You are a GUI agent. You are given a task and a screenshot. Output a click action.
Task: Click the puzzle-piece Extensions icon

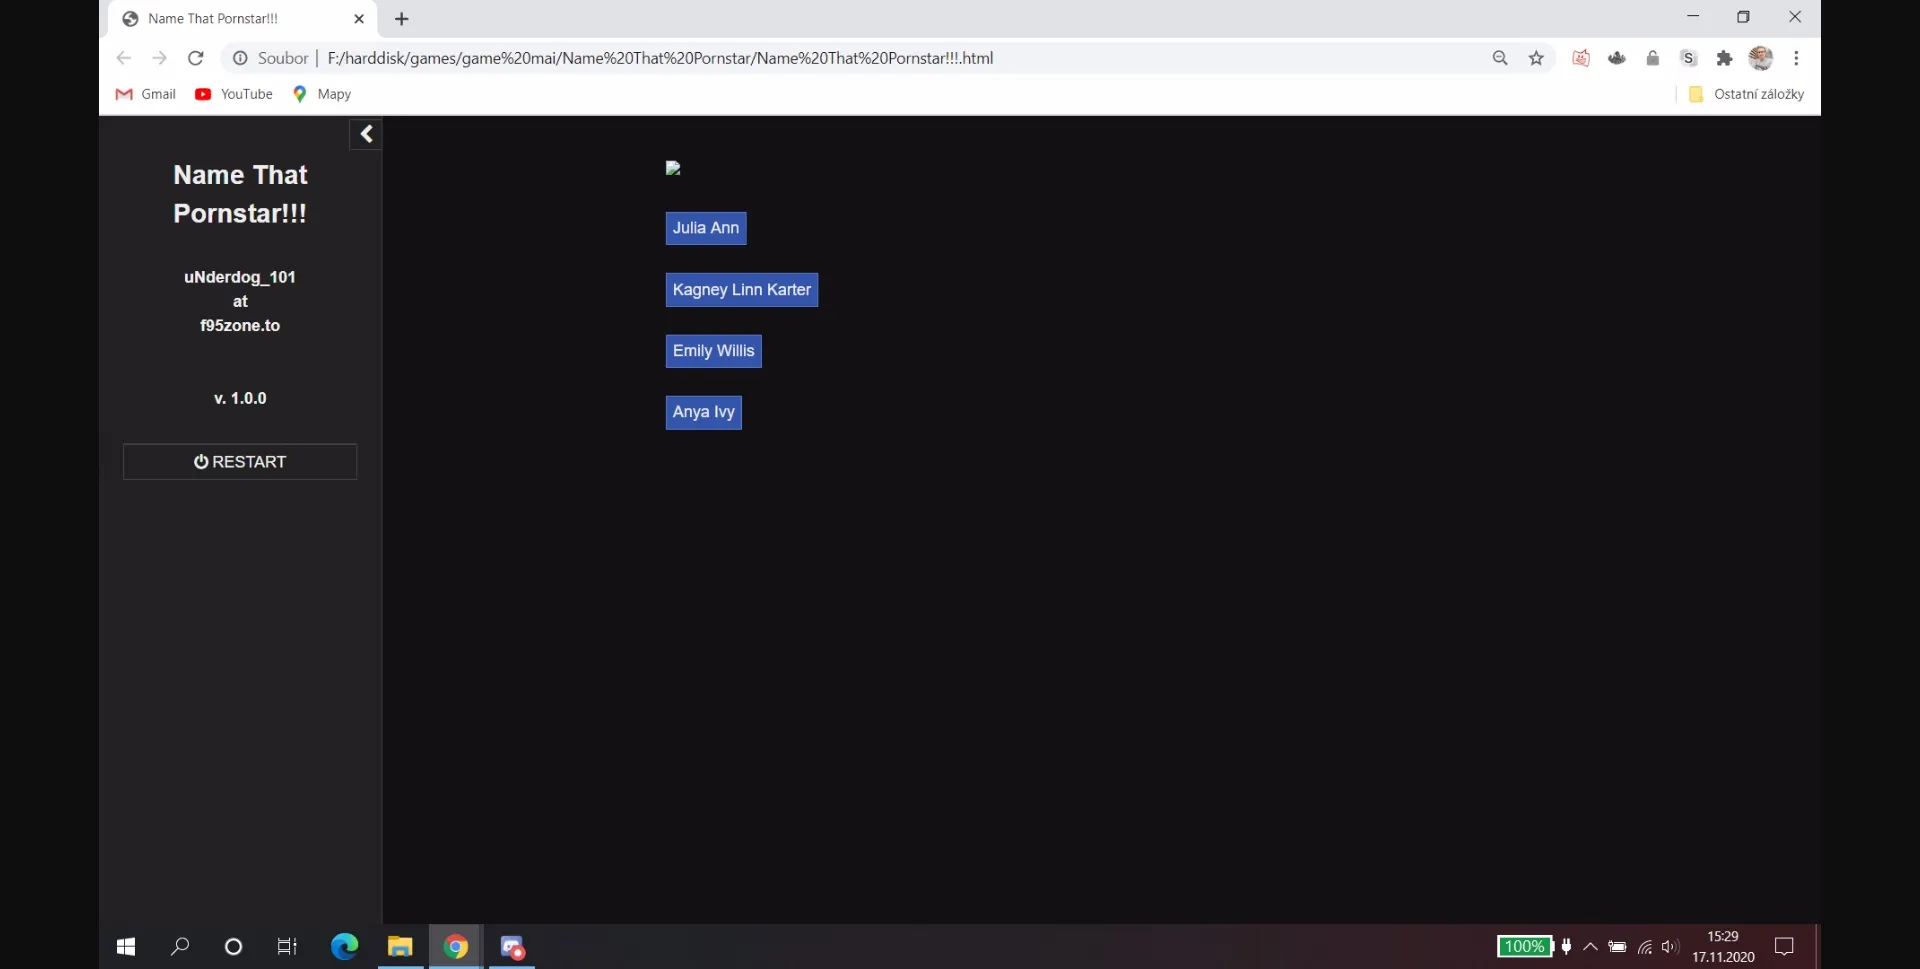tap(1724, 58)
